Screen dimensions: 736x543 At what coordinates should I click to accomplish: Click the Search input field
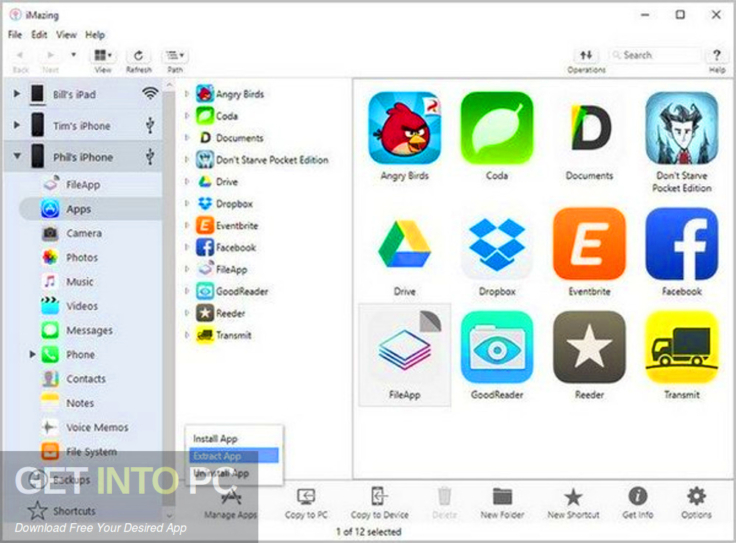coord(656,55)
